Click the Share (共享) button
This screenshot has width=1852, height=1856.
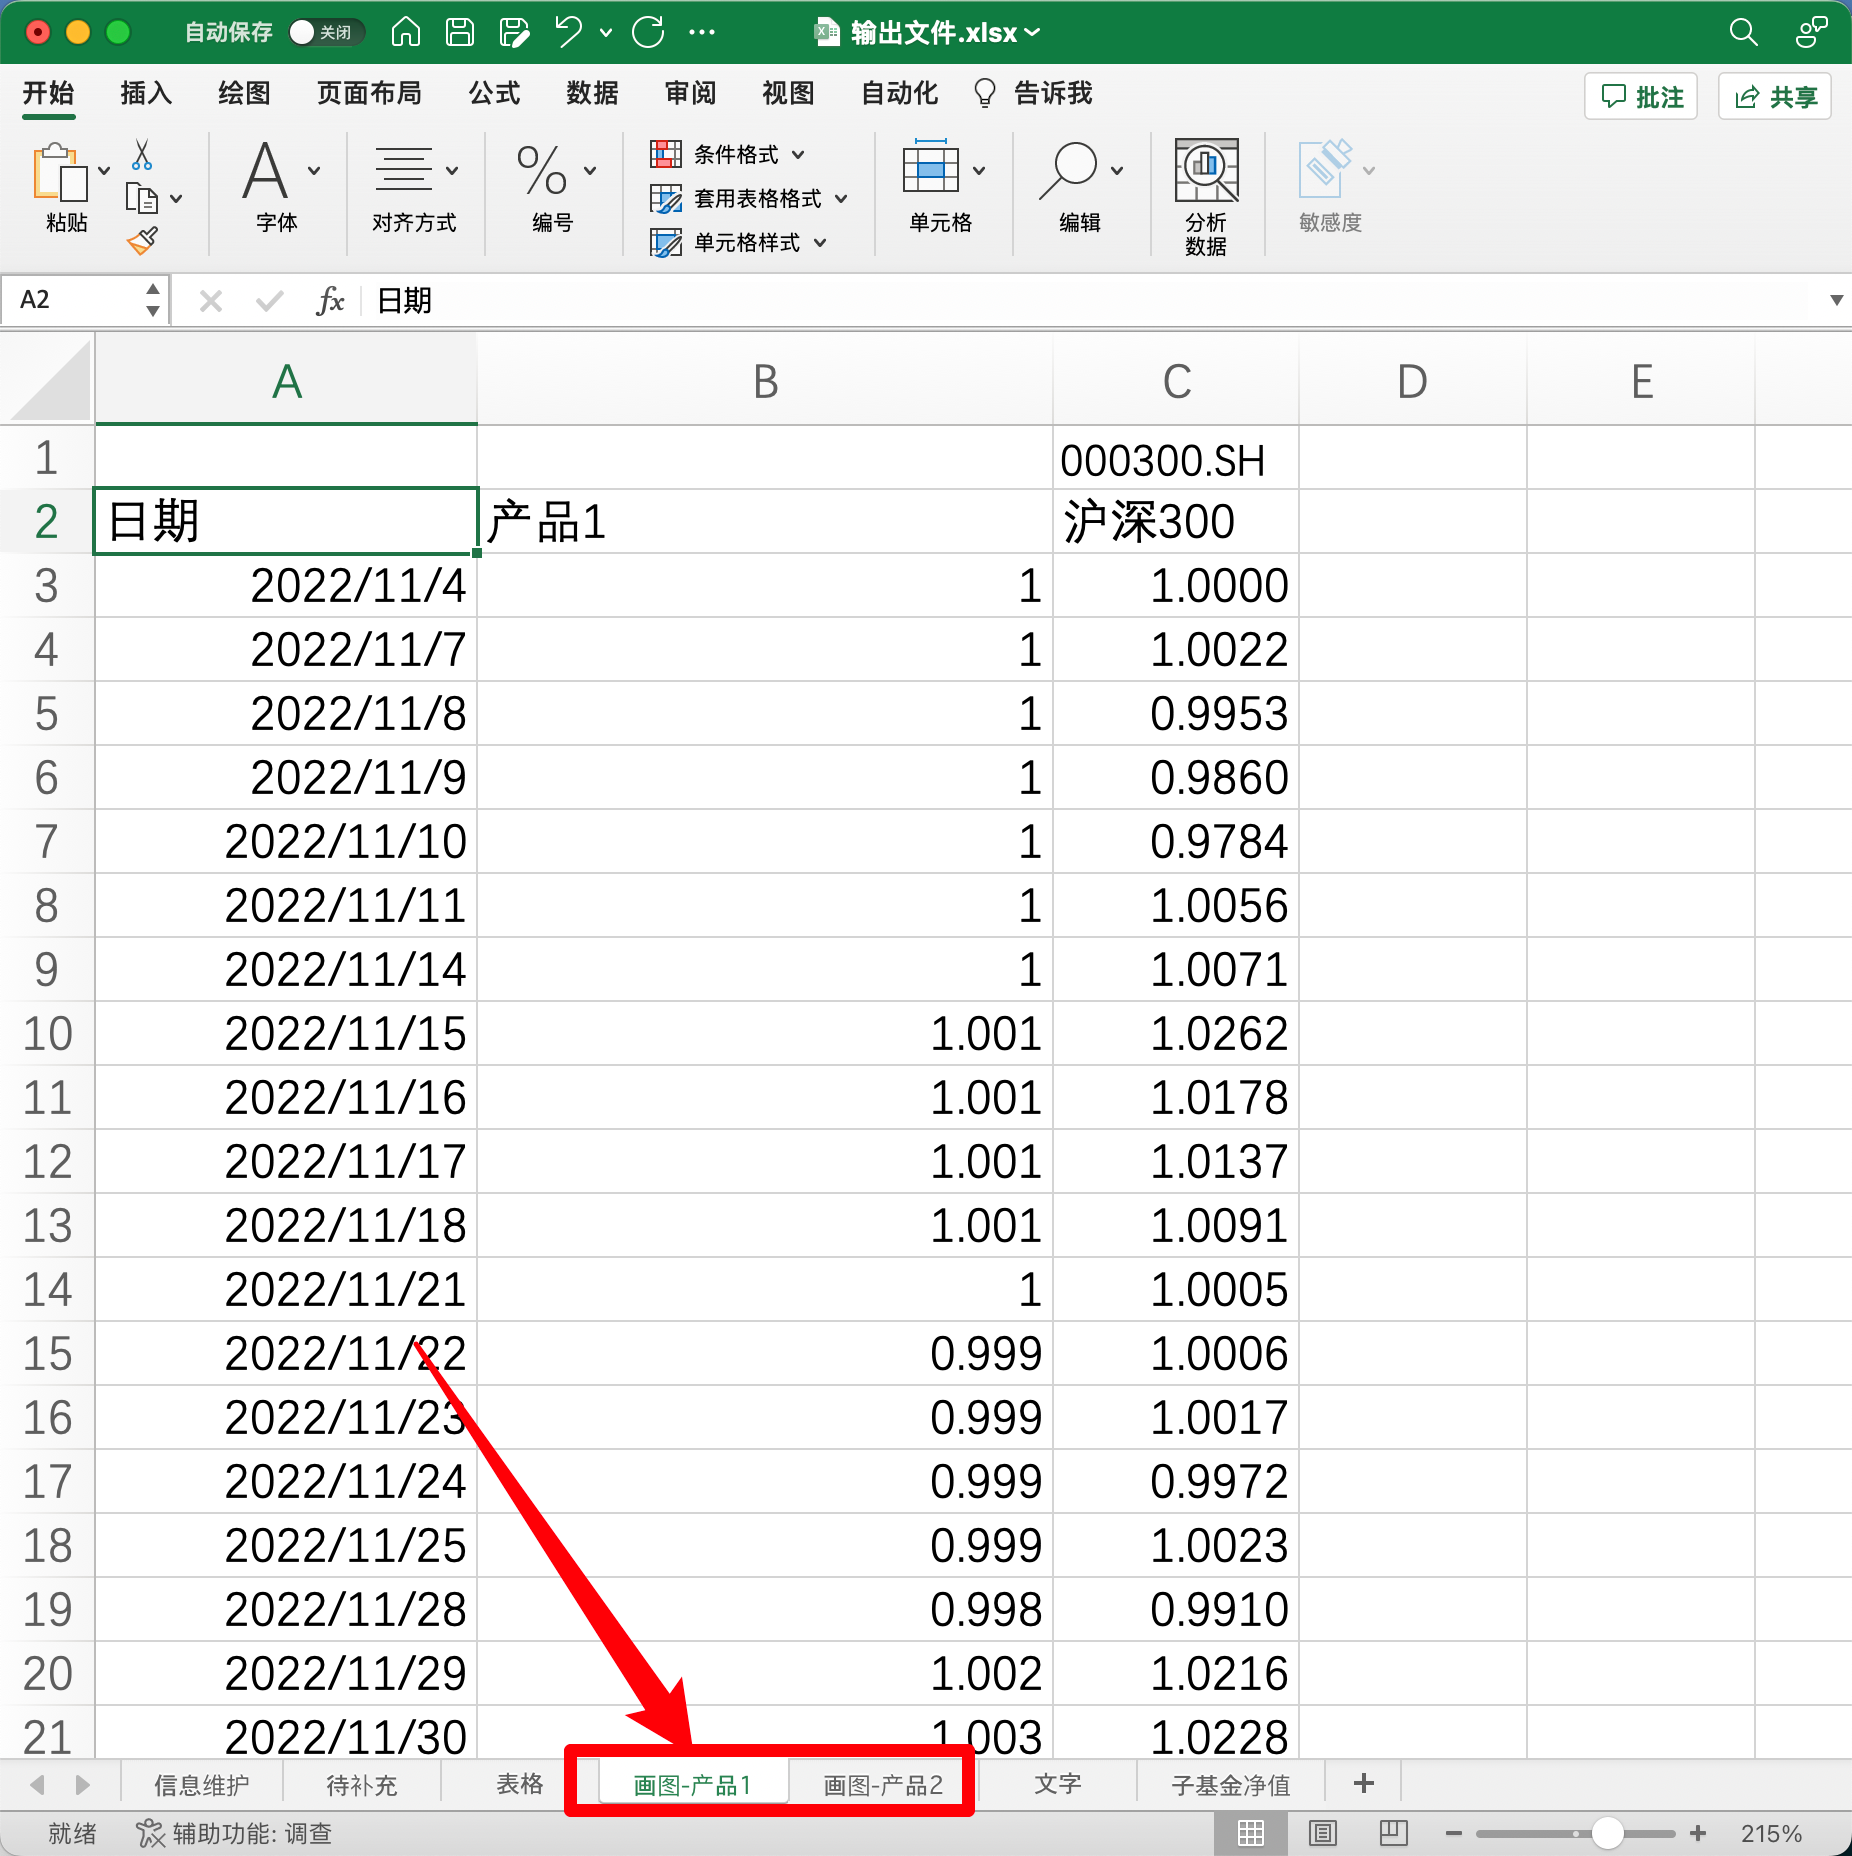tap(1775, 96)
